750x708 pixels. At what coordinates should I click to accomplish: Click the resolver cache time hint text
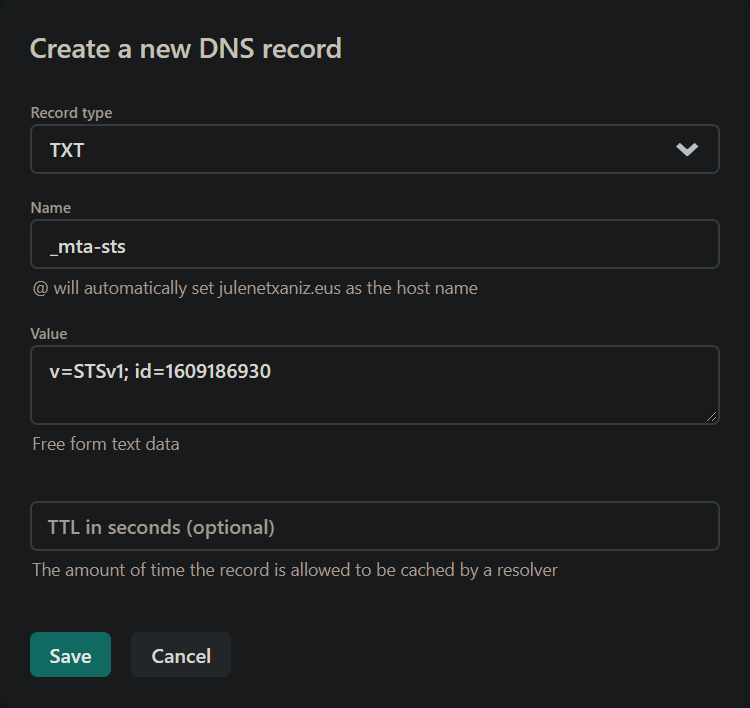(295, 570)
